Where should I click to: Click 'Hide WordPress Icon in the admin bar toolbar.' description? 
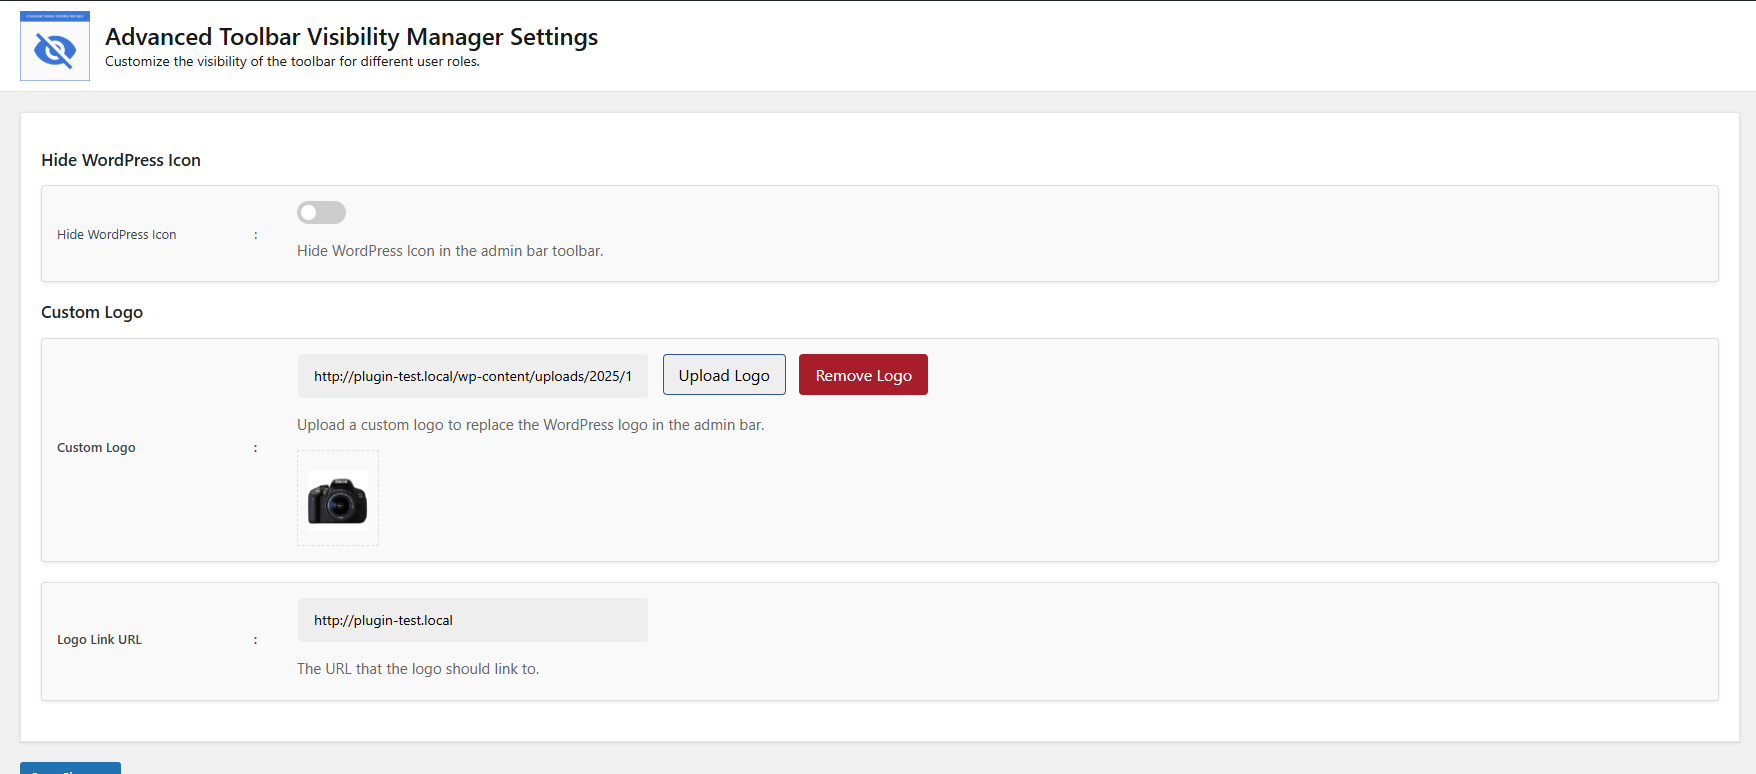[x=450, y=251]
